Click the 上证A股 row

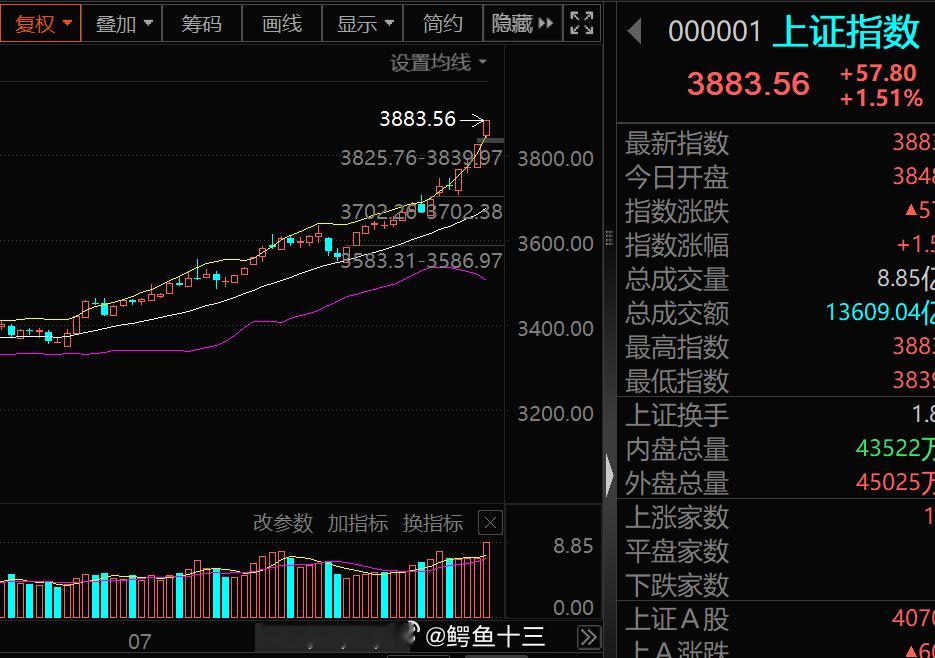776,619
